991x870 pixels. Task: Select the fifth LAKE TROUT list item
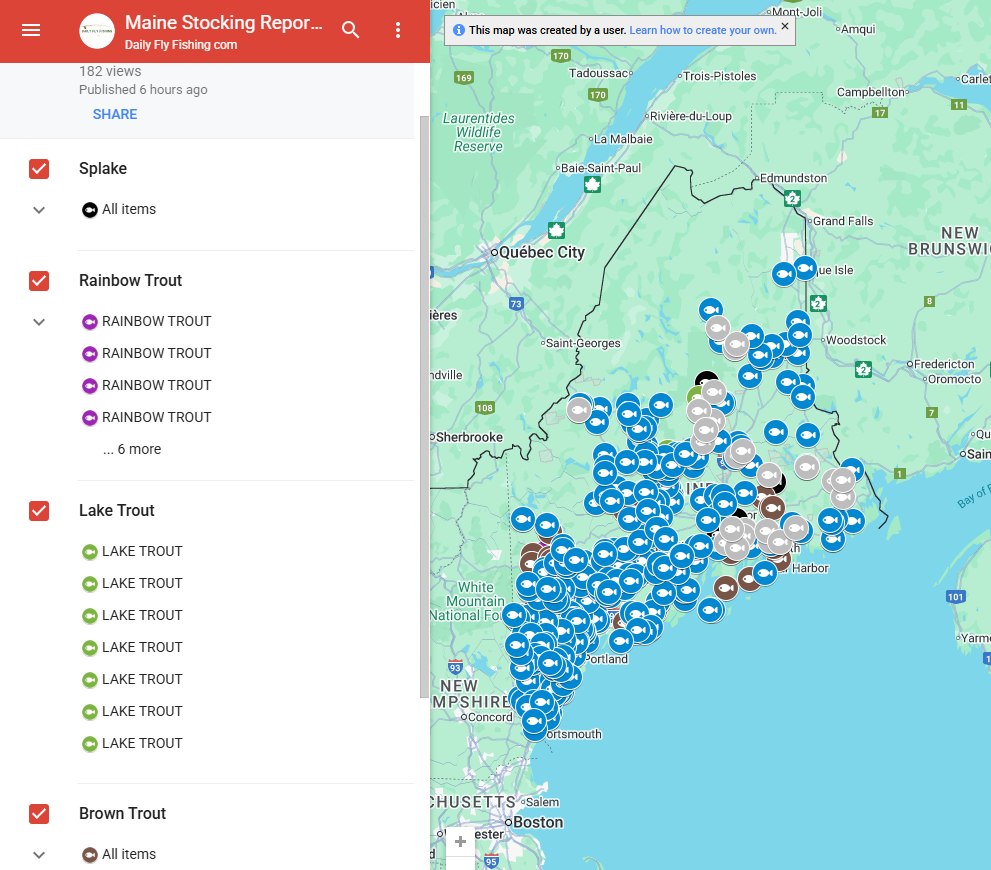[132, 679]
